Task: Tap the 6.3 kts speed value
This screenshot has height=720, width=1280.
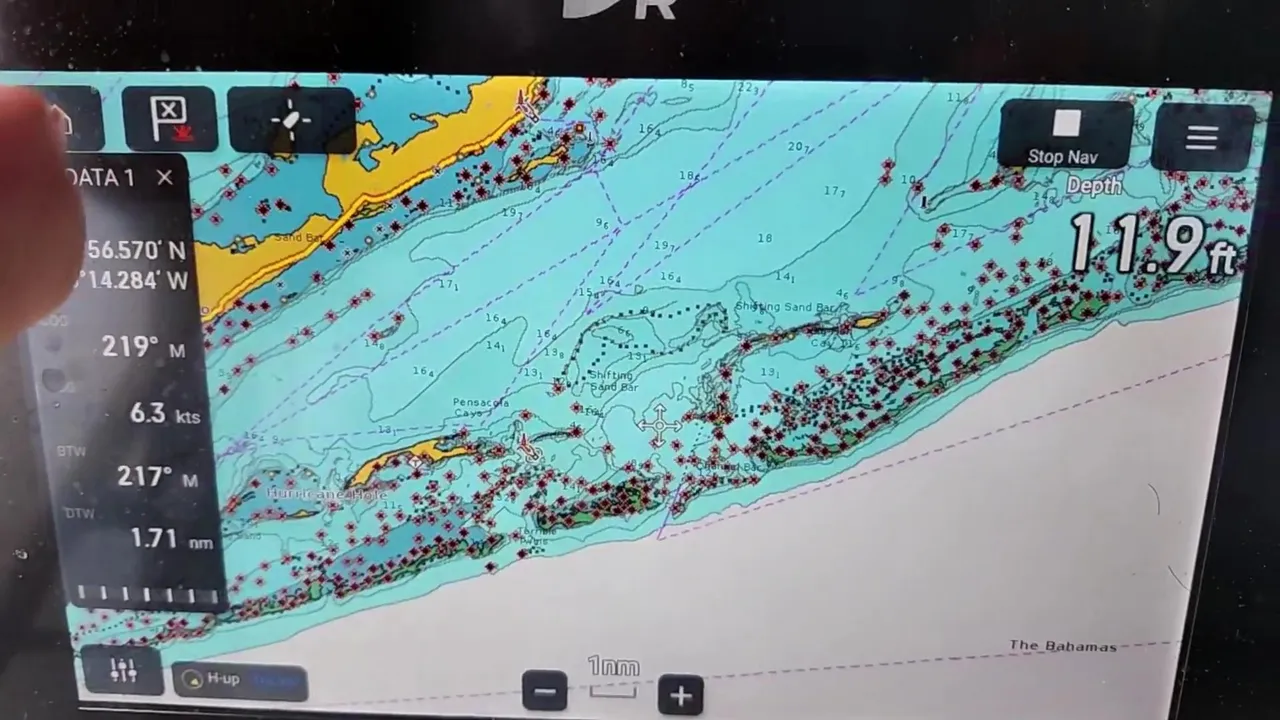Action: pos(165,413)
